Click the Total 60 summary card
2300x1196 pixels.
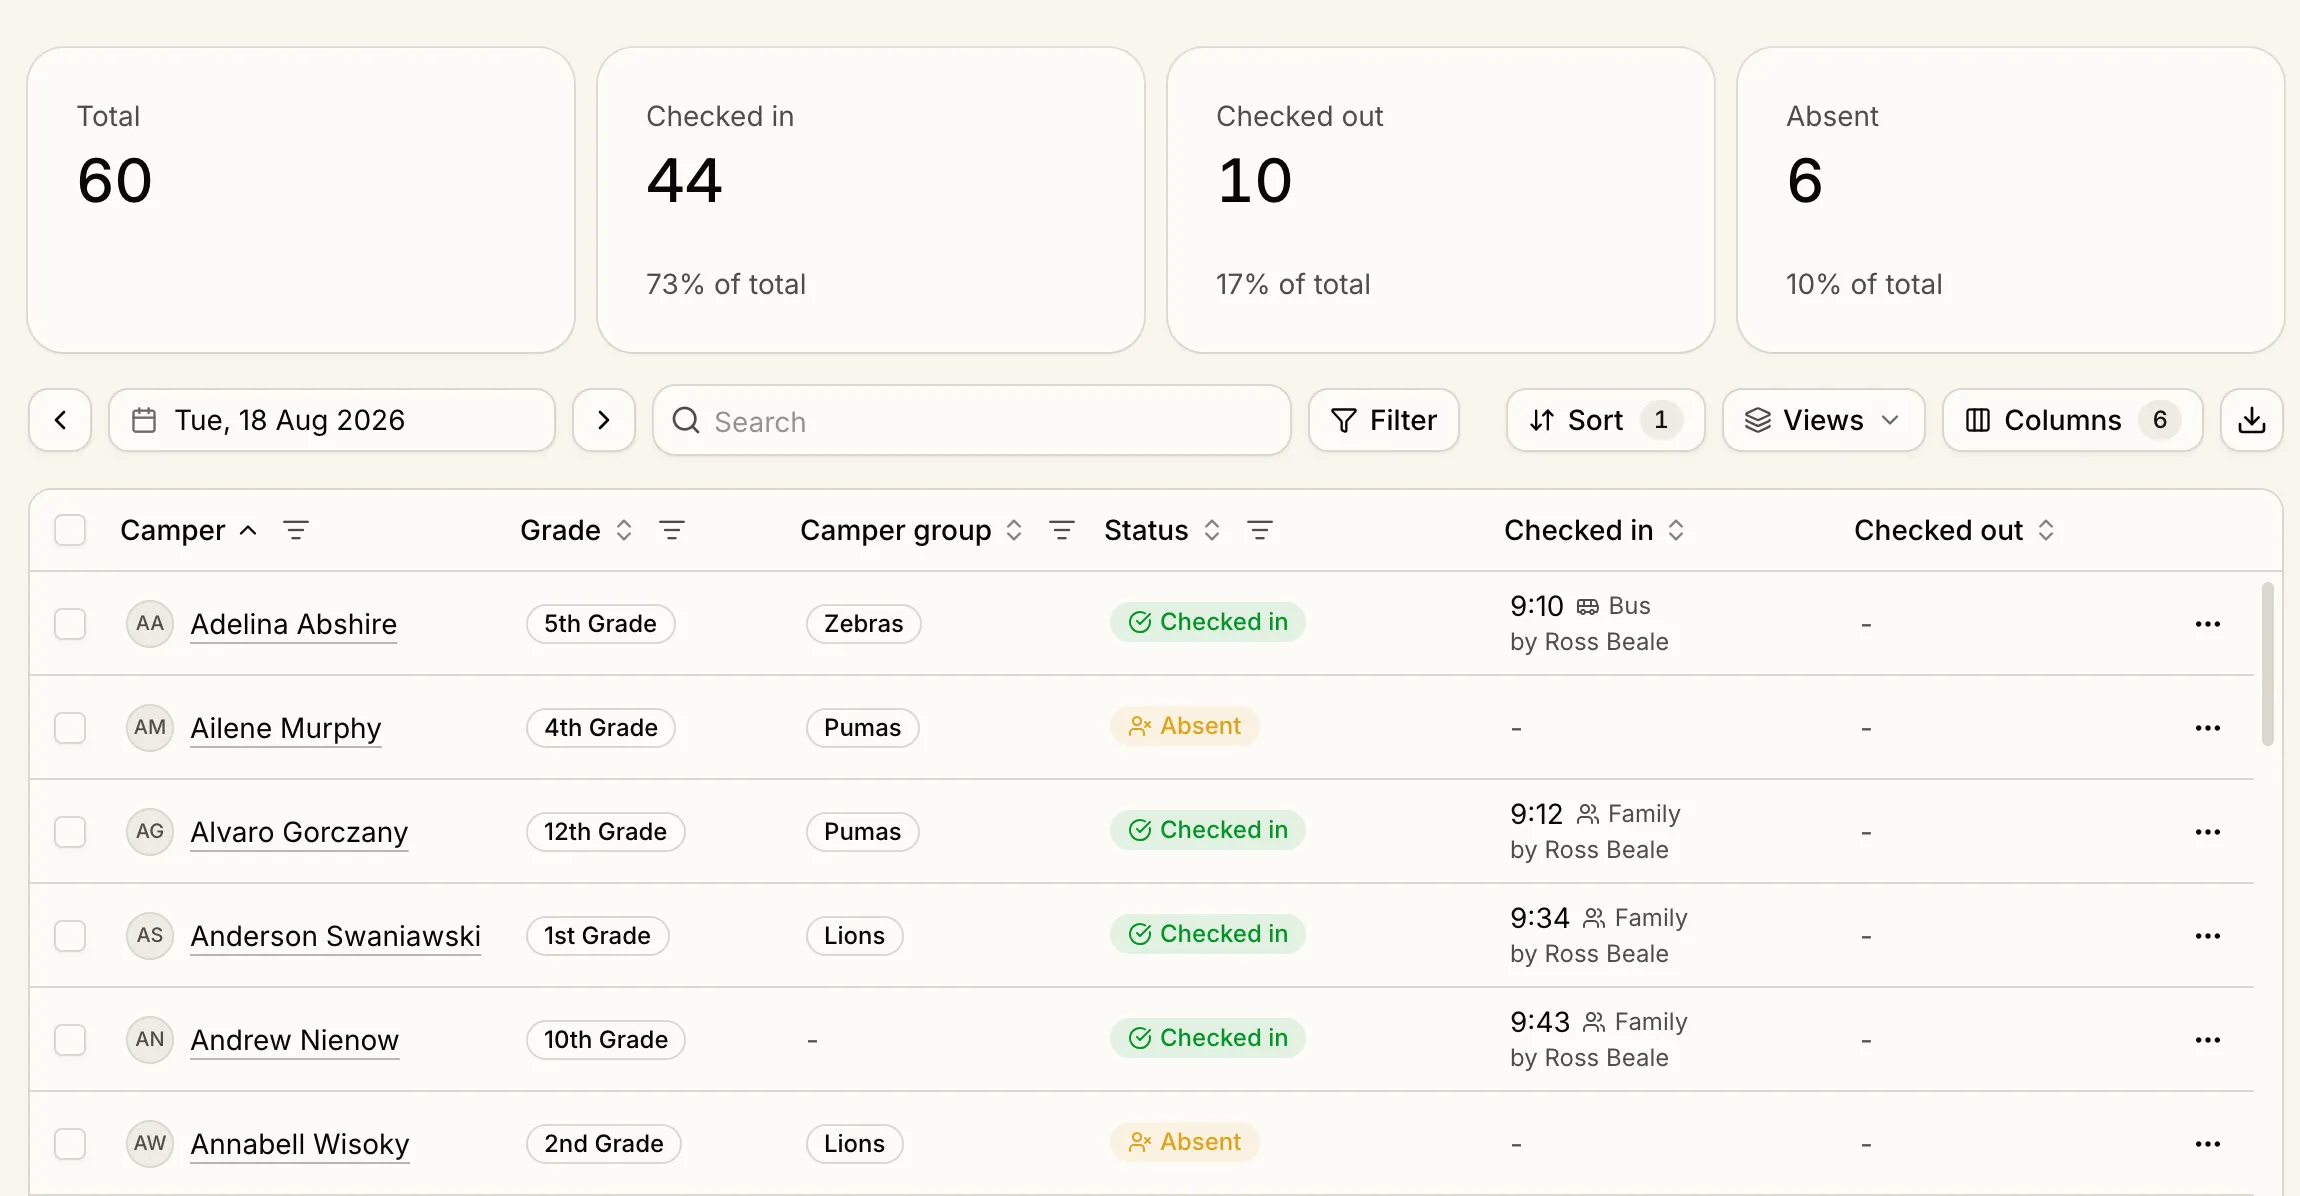[x=301, y=200]
